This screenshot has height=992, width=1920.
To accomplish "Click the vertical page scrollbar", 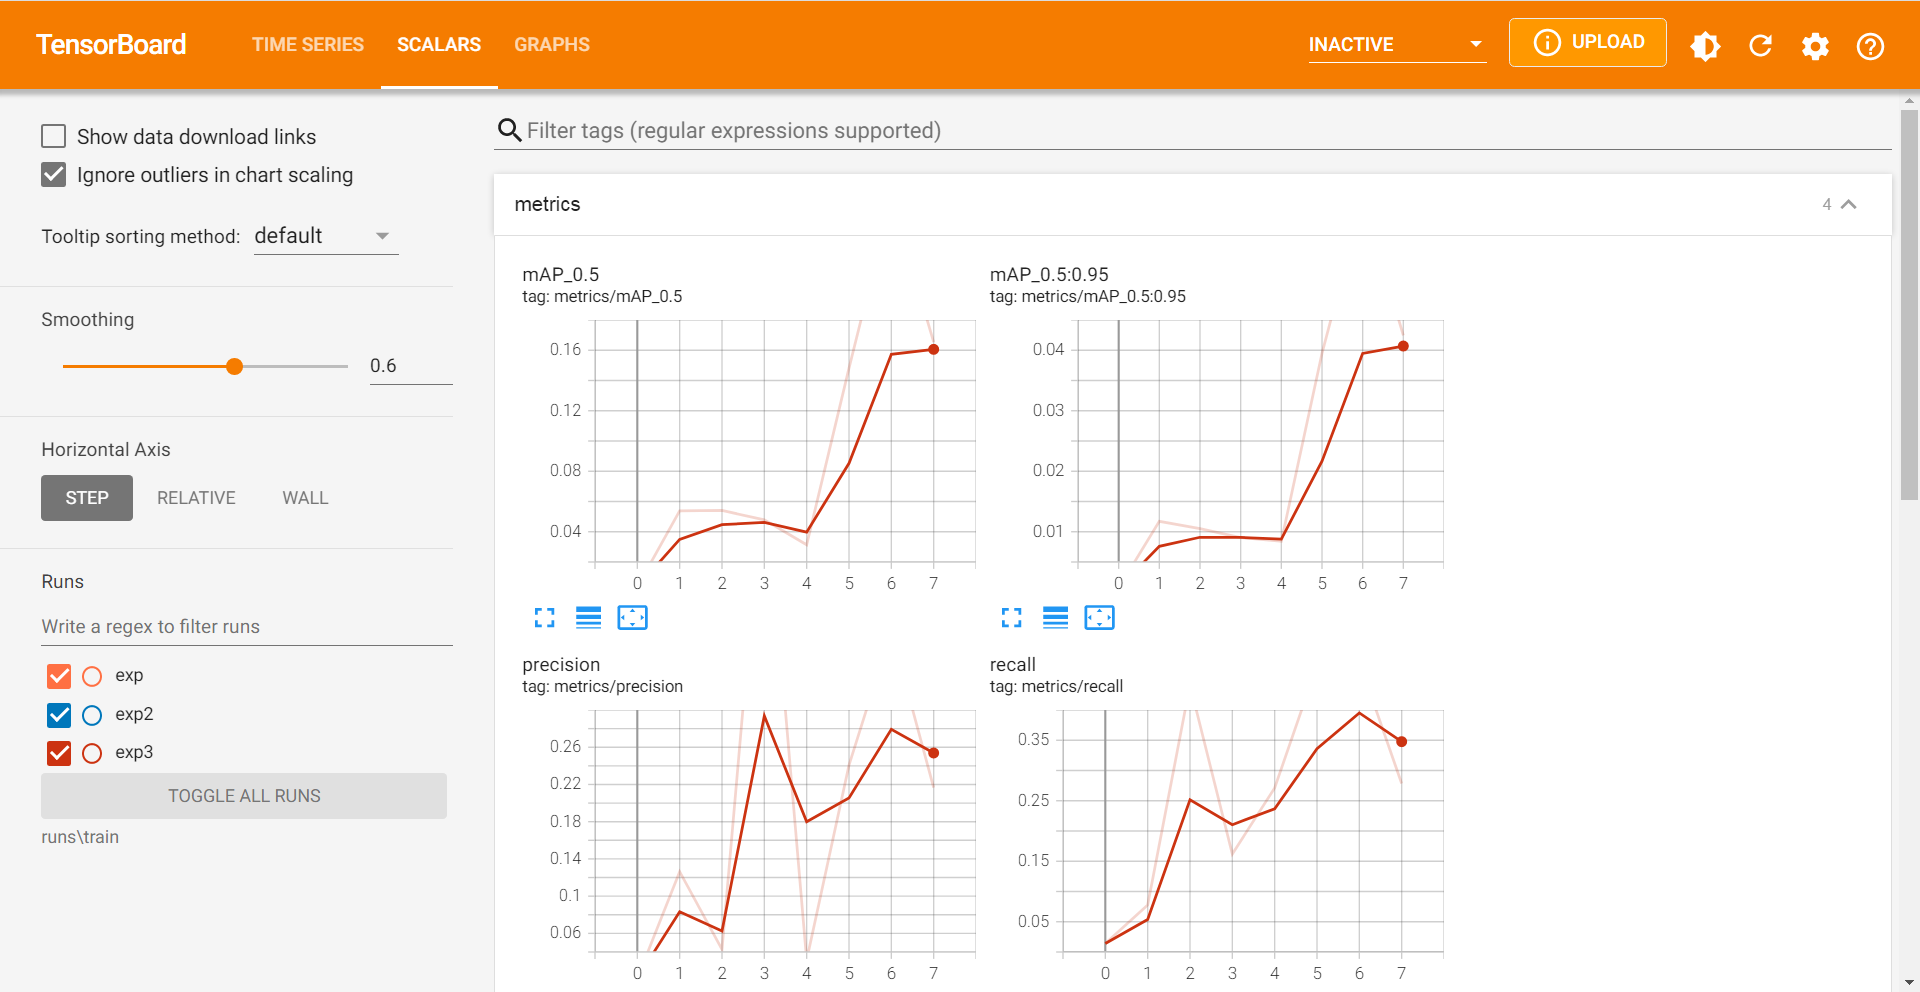I will pos(1909,304).
